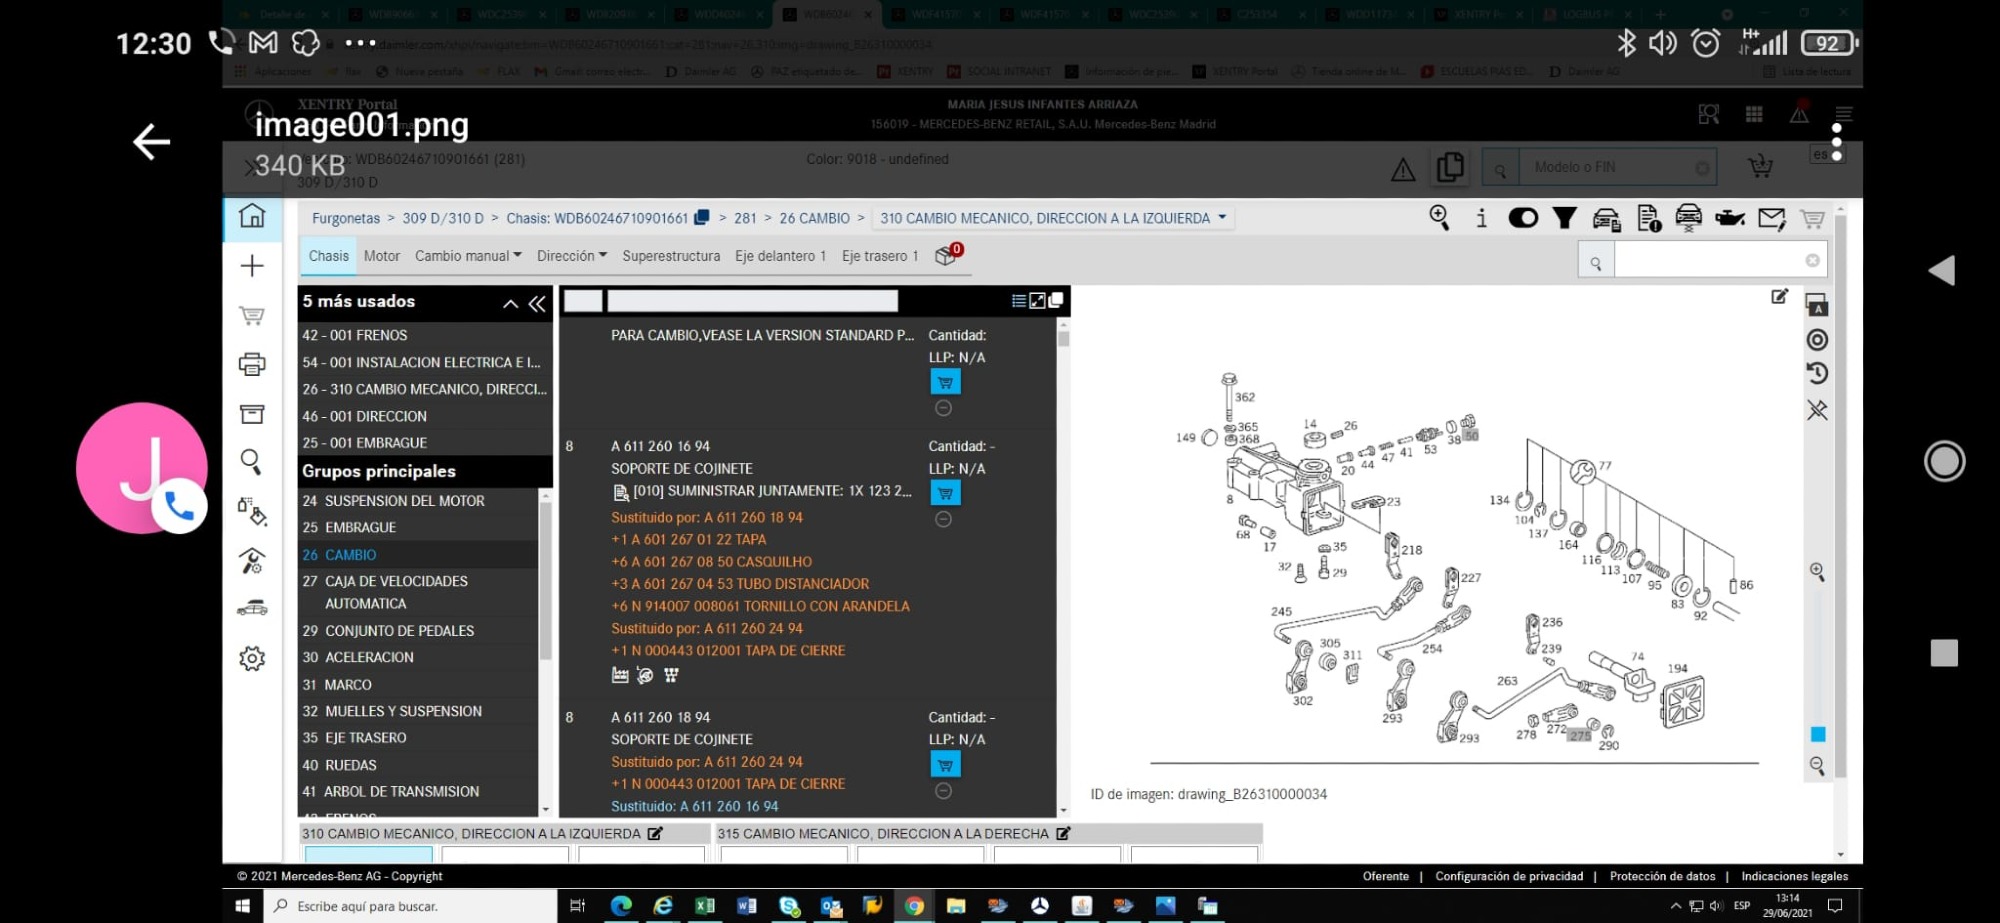Click the zoom-in magnifier in top toolbar
The width and height of the screenshot is (2000, 923).
coord(1439,218)
